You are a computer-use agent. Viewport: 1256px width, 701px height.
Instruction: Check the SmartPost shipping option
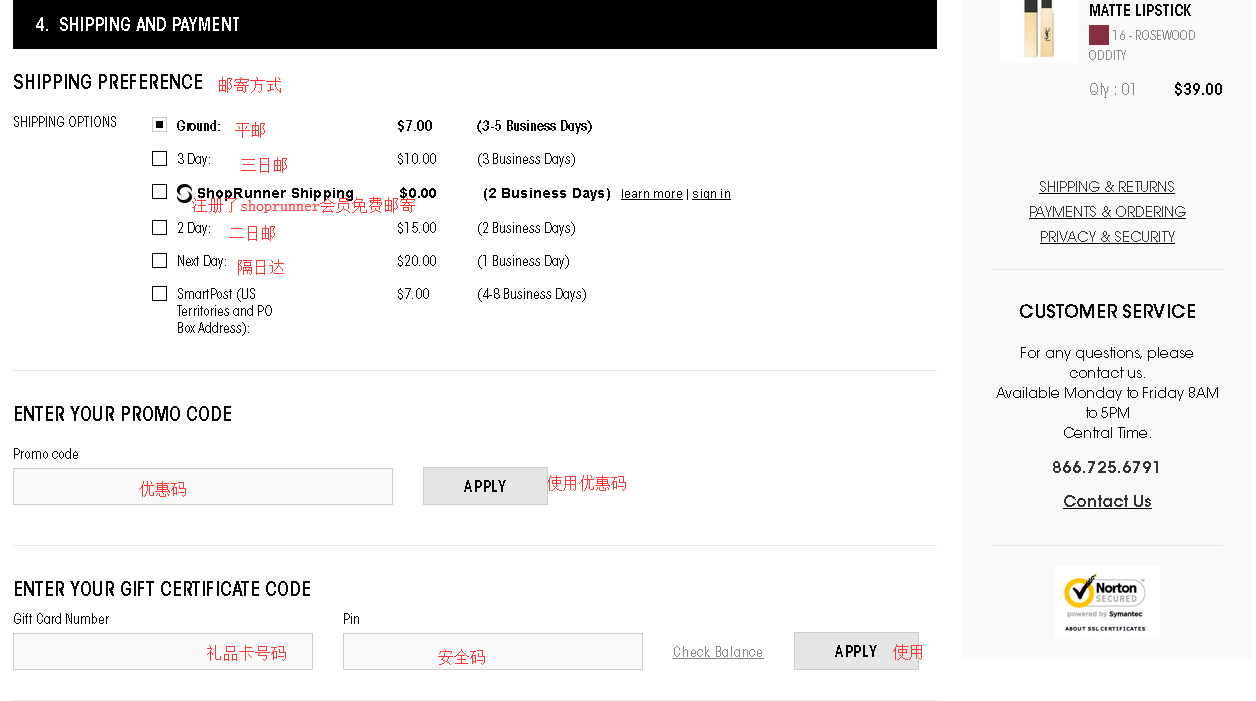pos(159,293)
